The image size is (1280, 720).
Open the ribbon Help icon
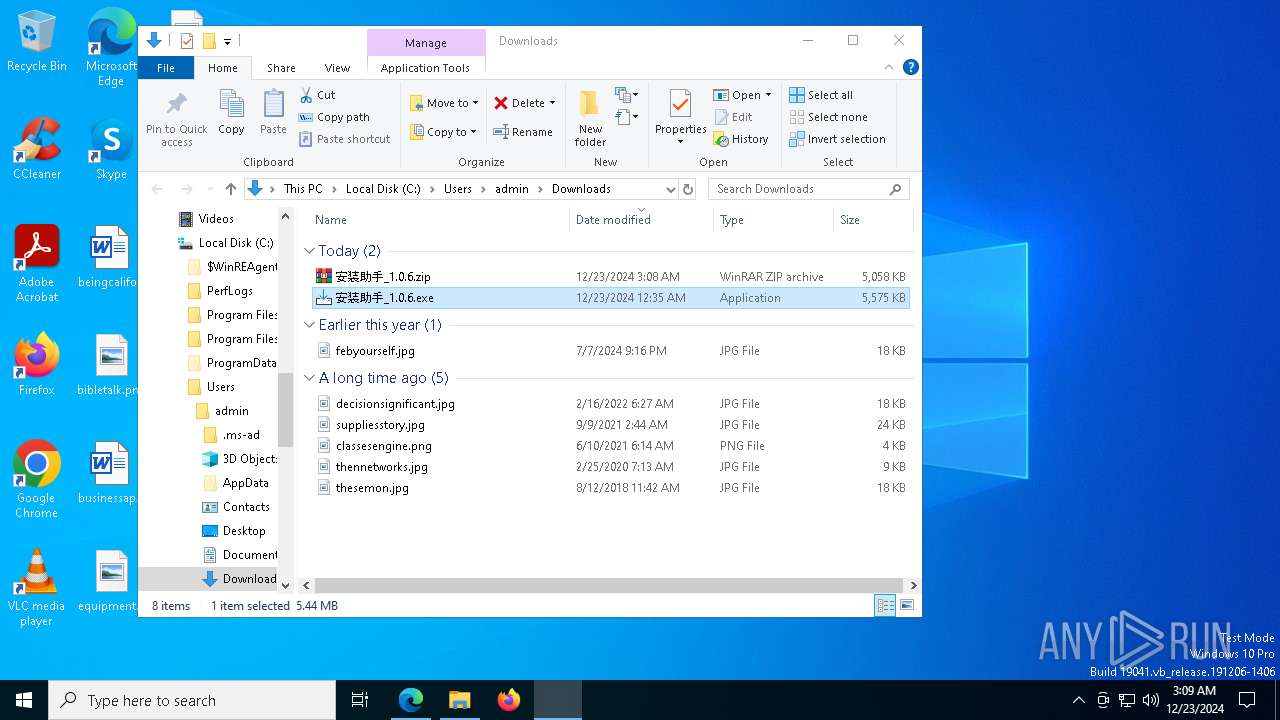coord(911,67)
